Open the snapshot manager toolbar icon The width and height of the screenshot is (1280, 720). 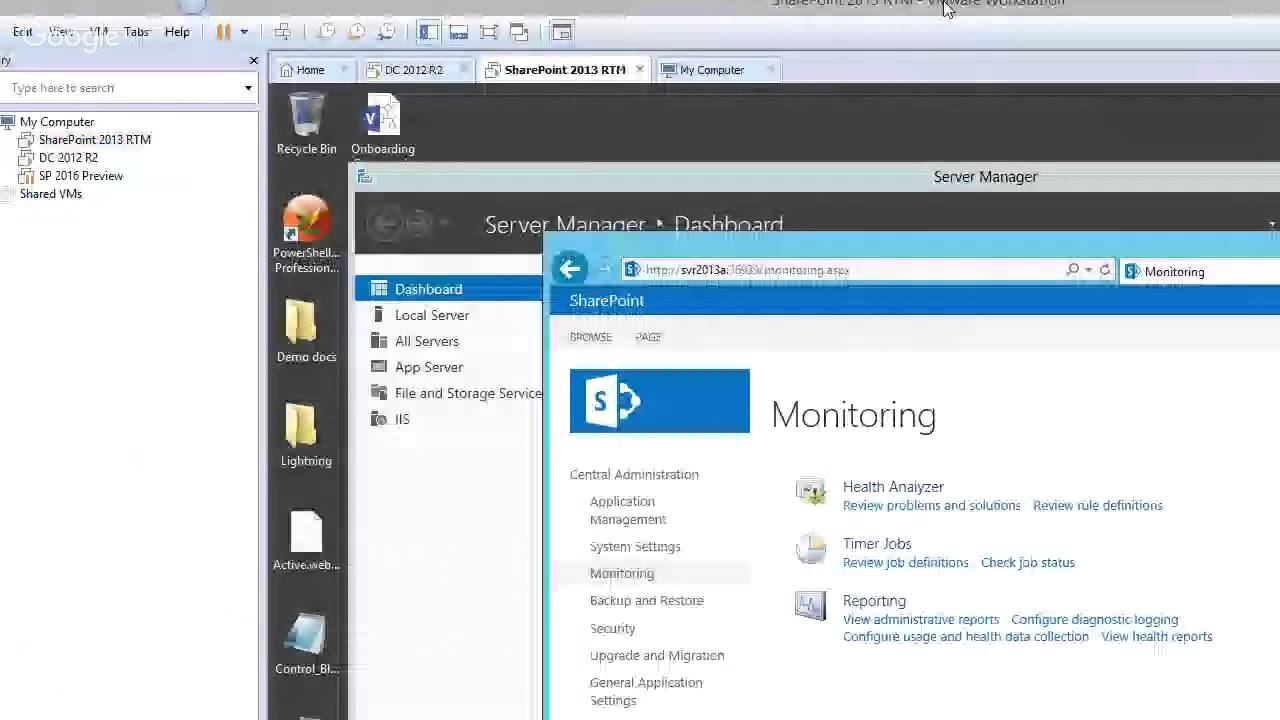tap(386, 32)
